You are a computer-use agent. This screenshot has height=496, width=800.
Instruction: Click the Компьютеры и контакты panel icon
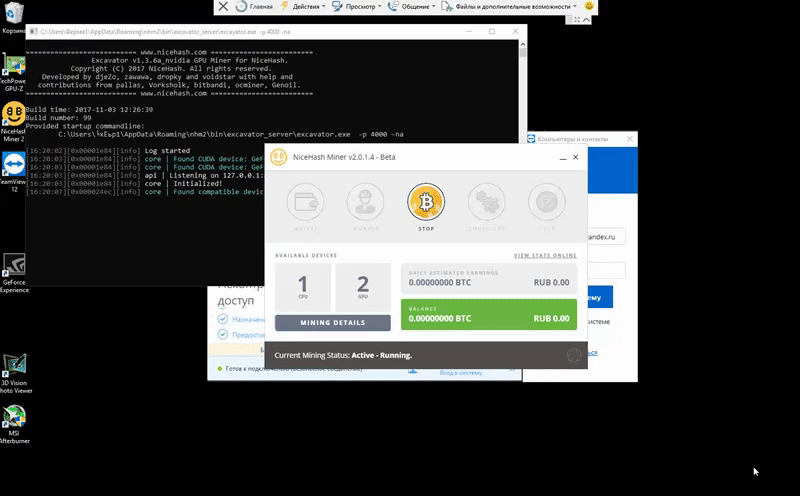[x=531, y=139]
